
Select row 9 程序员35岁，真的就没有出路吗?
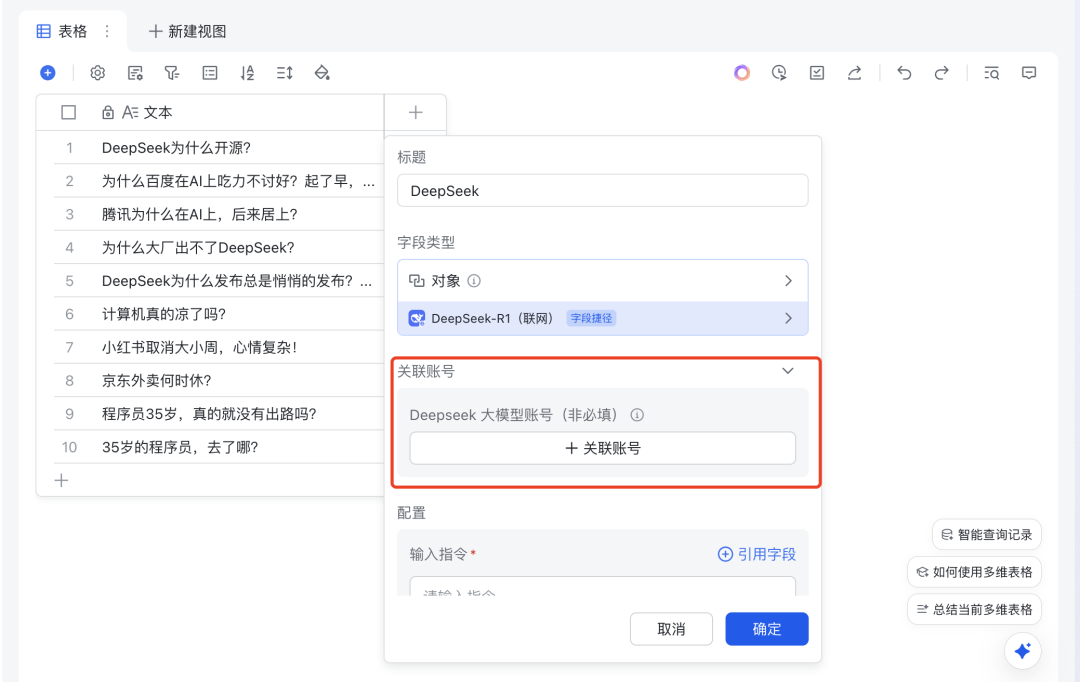[218, 413]
